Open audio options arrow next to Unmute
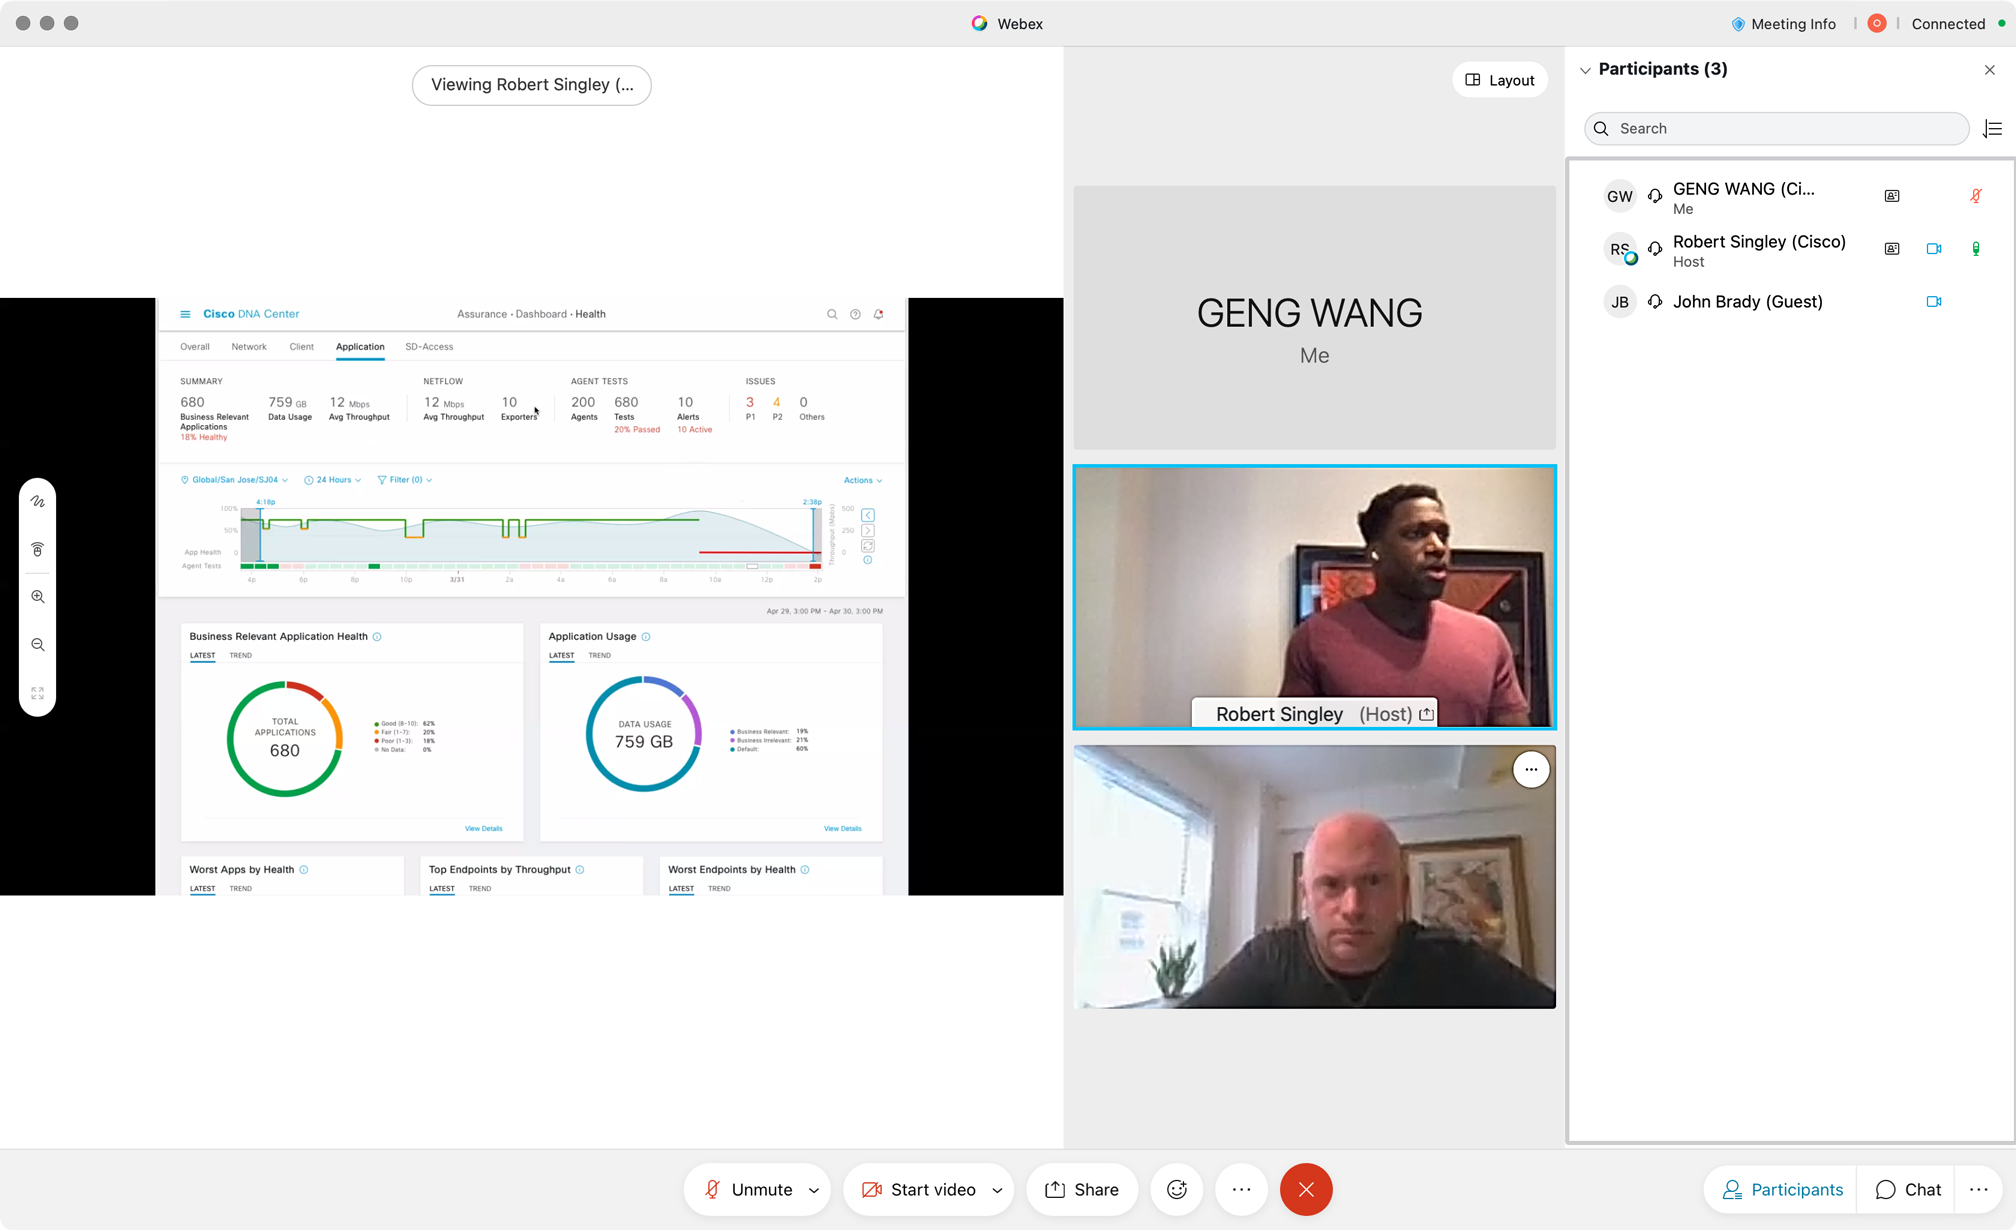The width and height of the screenshot is (2016, 1230). click(814, 1190)
